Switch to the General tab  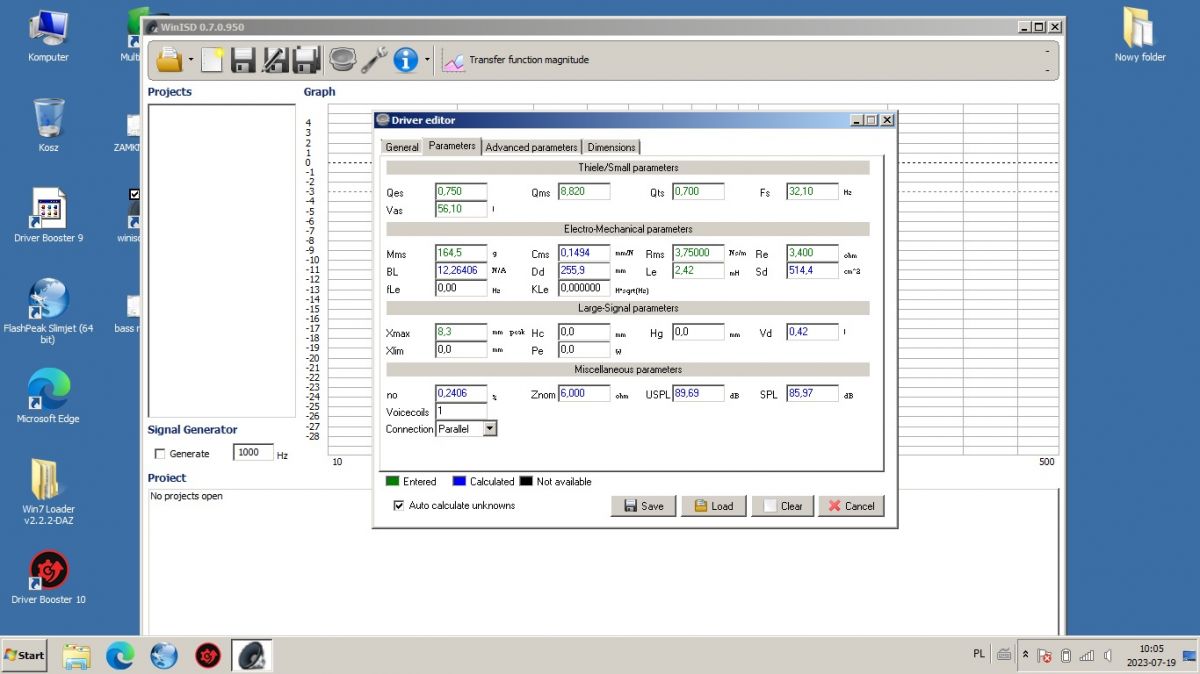[x=402, y=147]
